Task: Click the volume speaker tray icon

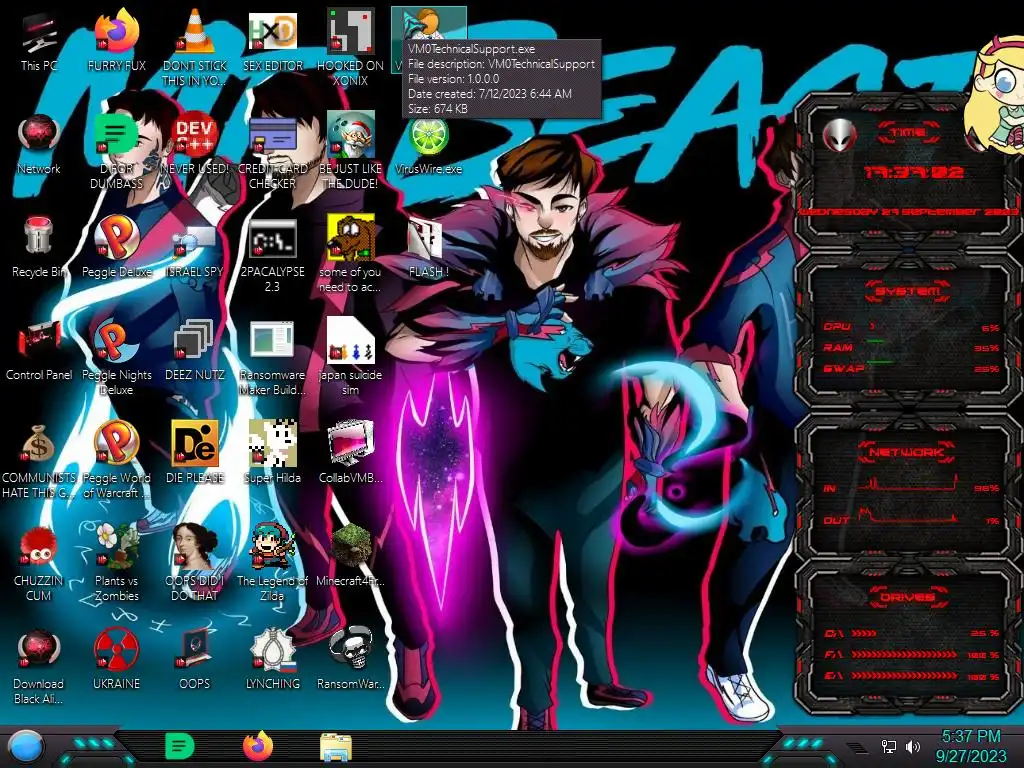Action: (912, 746)
